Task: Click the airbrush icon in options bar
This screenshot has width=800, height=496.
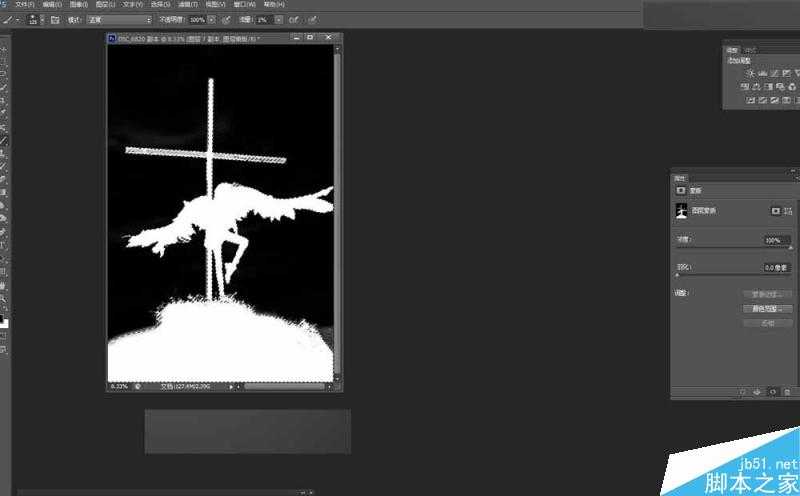Action: pyautogui.click(x=292, y=19)
